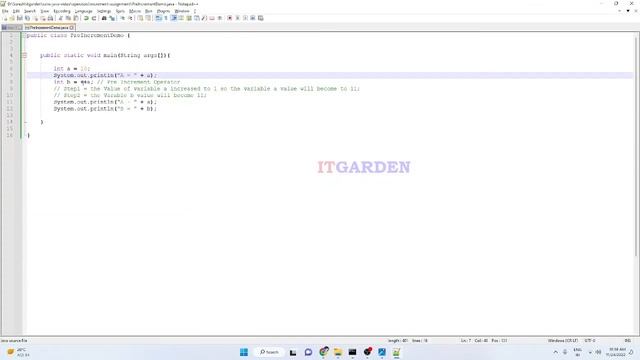Click the Save All toolbar icon
Viewport: 640px width, 360px height.
click(27, 18)
